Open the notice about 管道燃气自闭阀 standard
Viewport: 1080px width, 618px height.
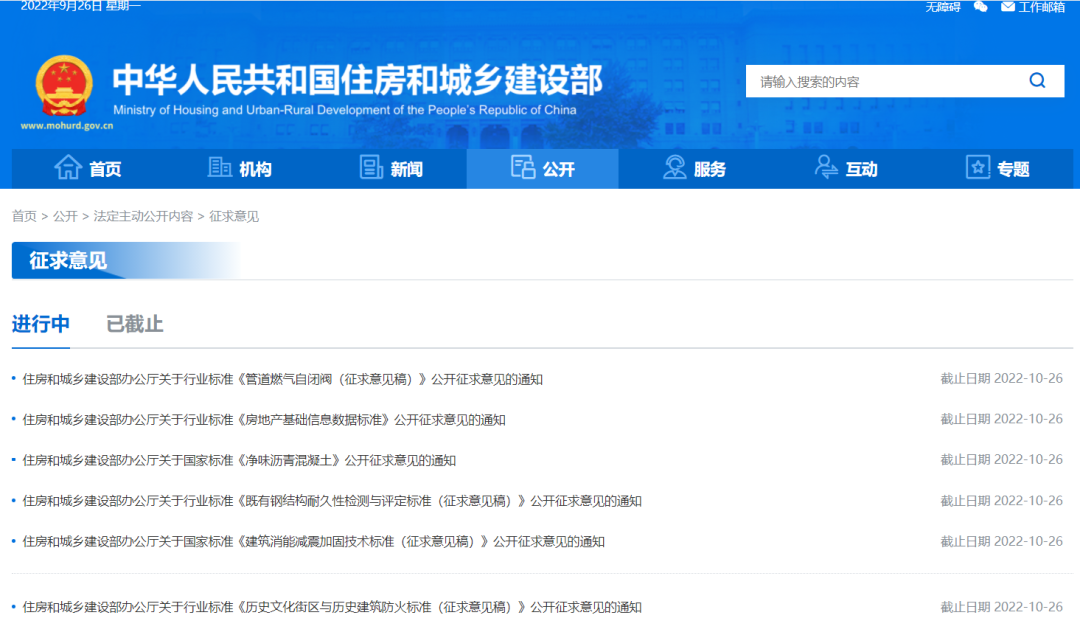(283, 379)
